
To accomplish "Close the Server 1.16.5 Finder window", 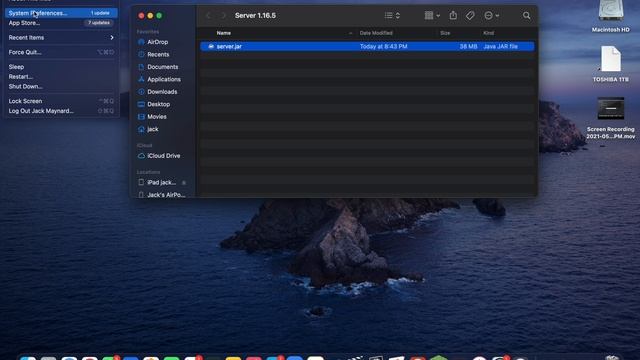I will (x=141, y=16).
